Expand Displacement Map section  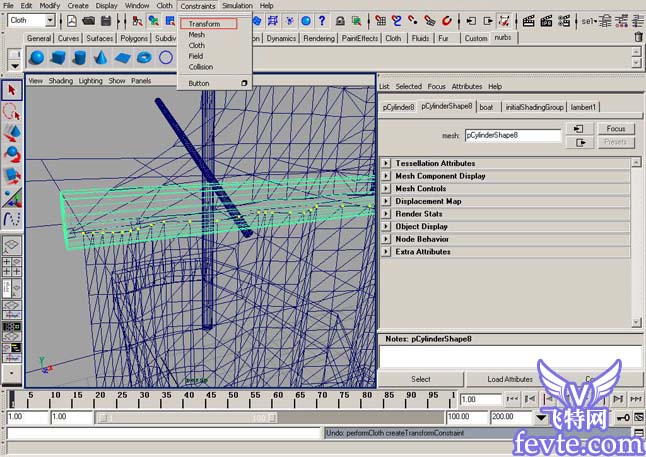pyautogui.click(x=386, y=201)
